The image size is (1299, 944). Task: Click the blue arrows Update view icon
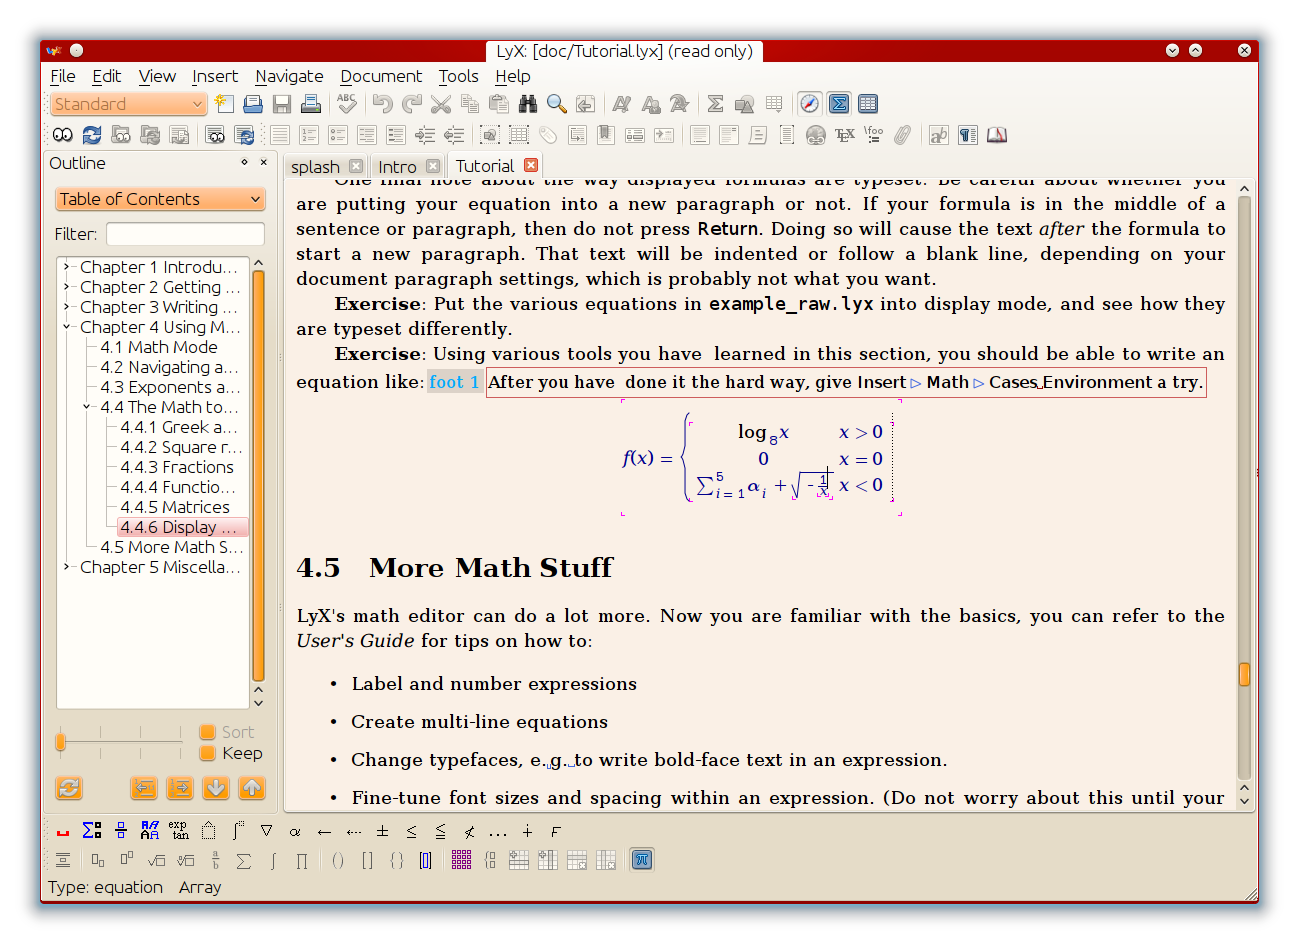pos(92,135)
